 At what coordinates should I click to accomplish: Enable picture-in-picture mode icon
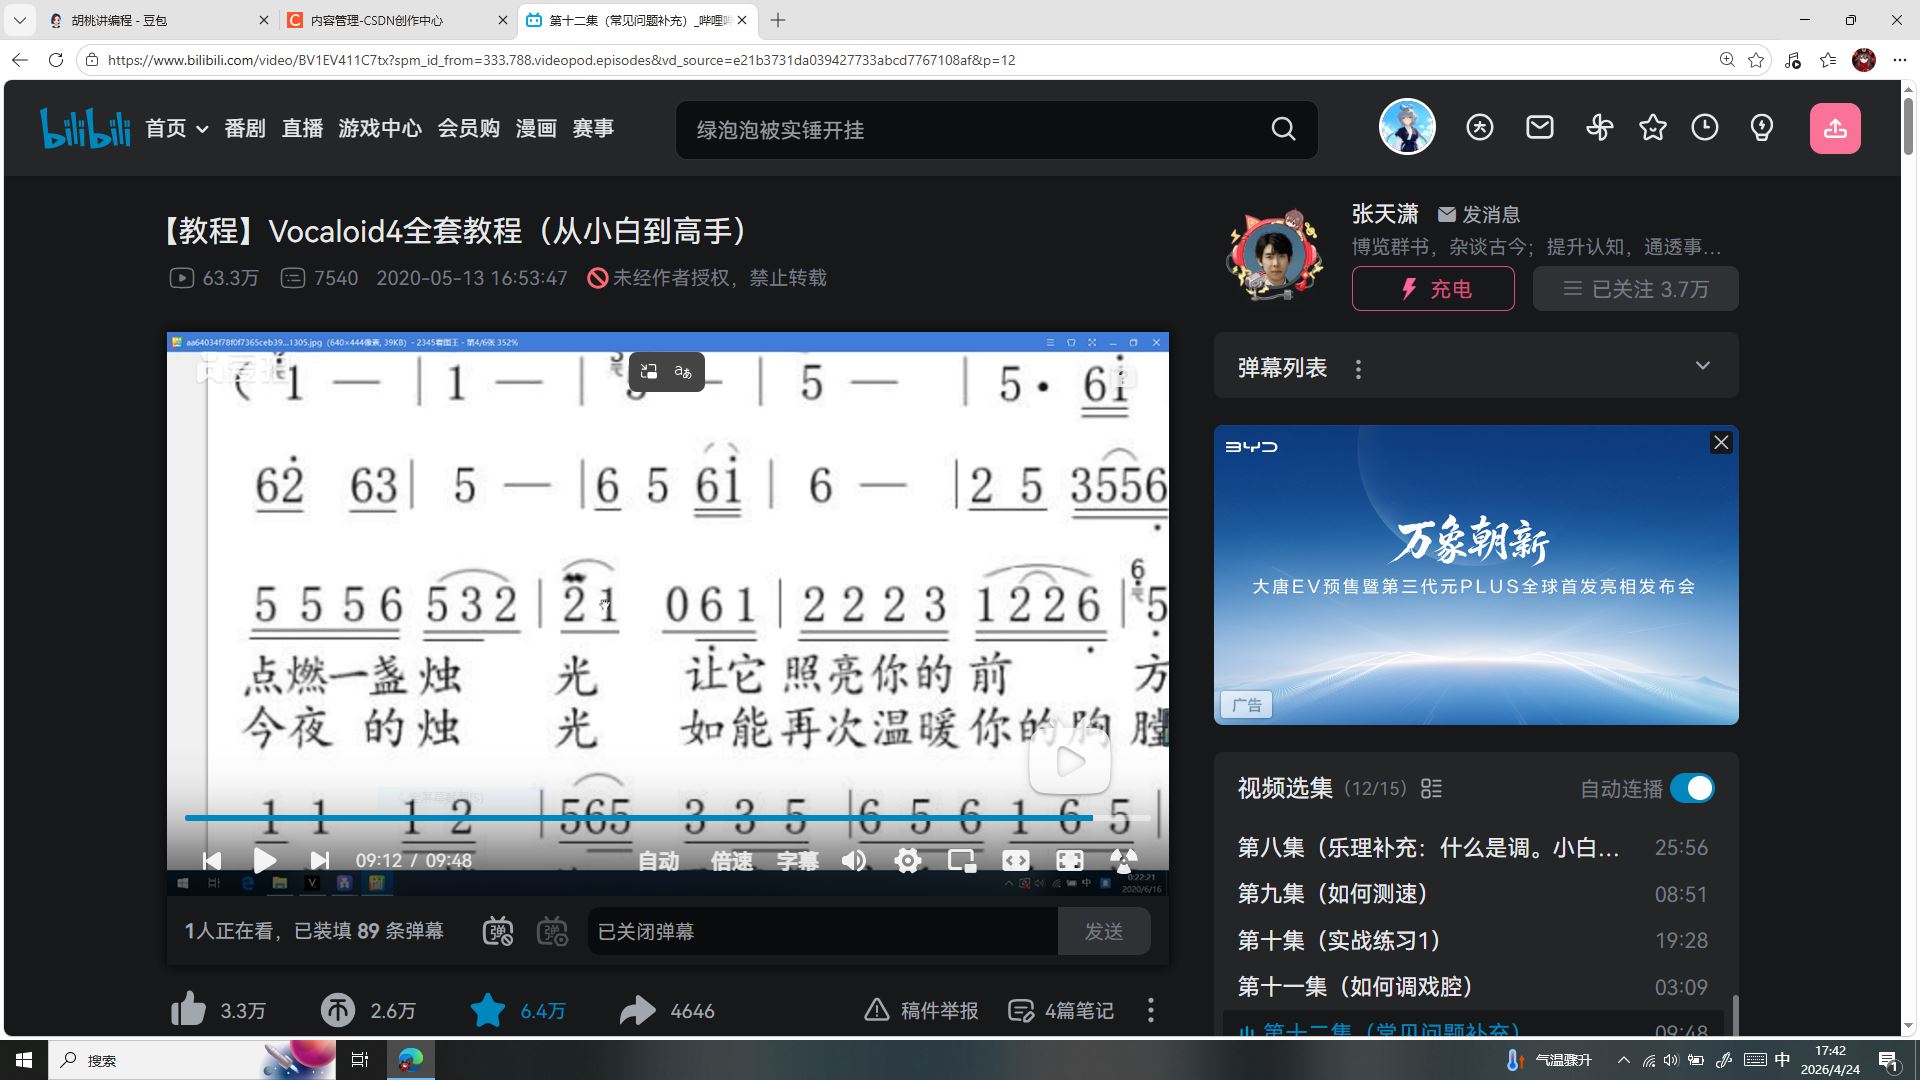pos(962,861)
